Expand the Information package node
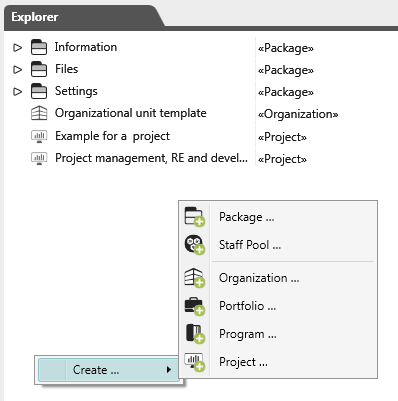This screenshot has height=401, width=398. pos(17,48)
